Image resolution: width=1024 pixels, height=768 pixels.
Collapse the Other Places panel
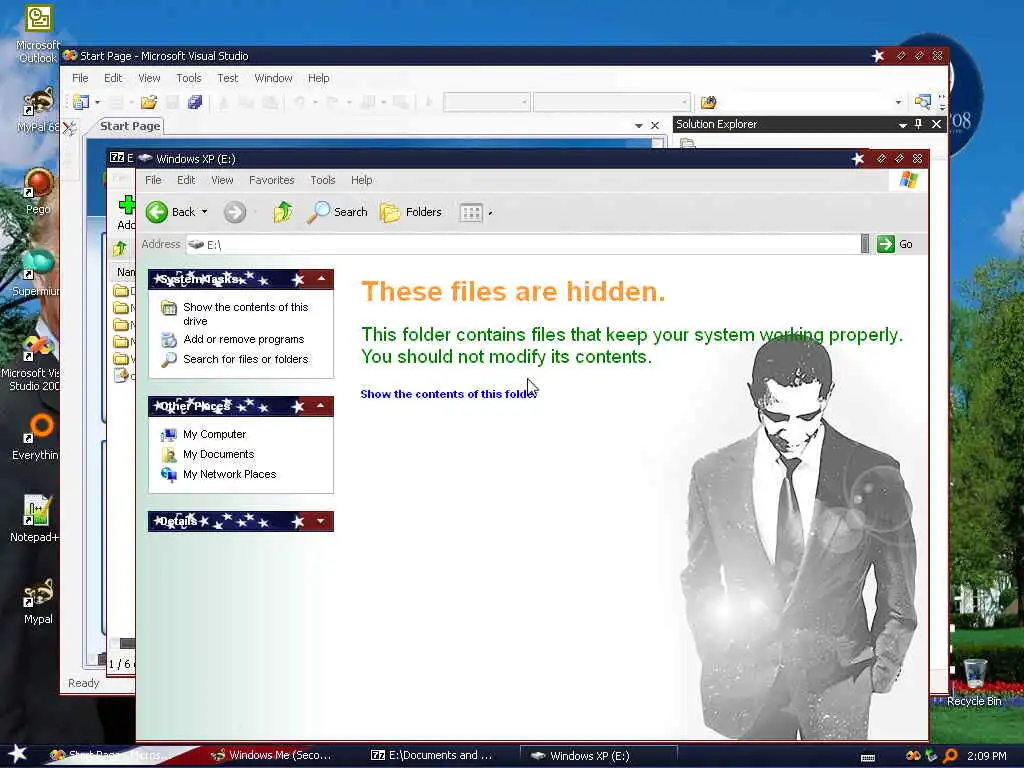pyautogui.click(x=321, y=406)
